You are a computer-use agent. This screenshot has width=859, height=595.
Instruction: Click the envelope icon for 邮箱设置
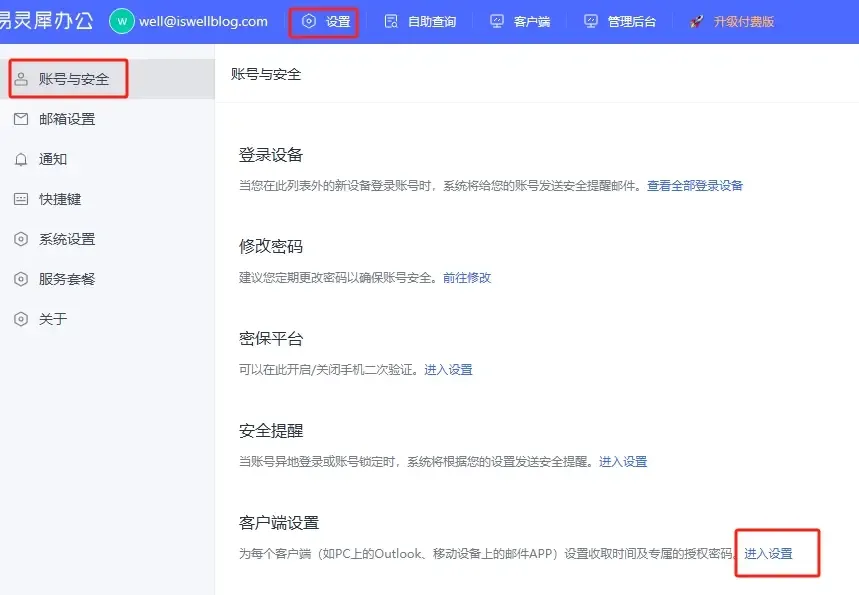click(x=21, y=119)
